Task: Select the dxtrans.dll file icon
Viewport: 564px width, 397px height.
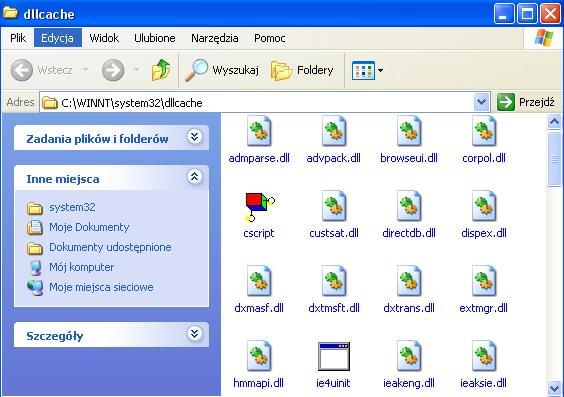Action: [409, 281]
